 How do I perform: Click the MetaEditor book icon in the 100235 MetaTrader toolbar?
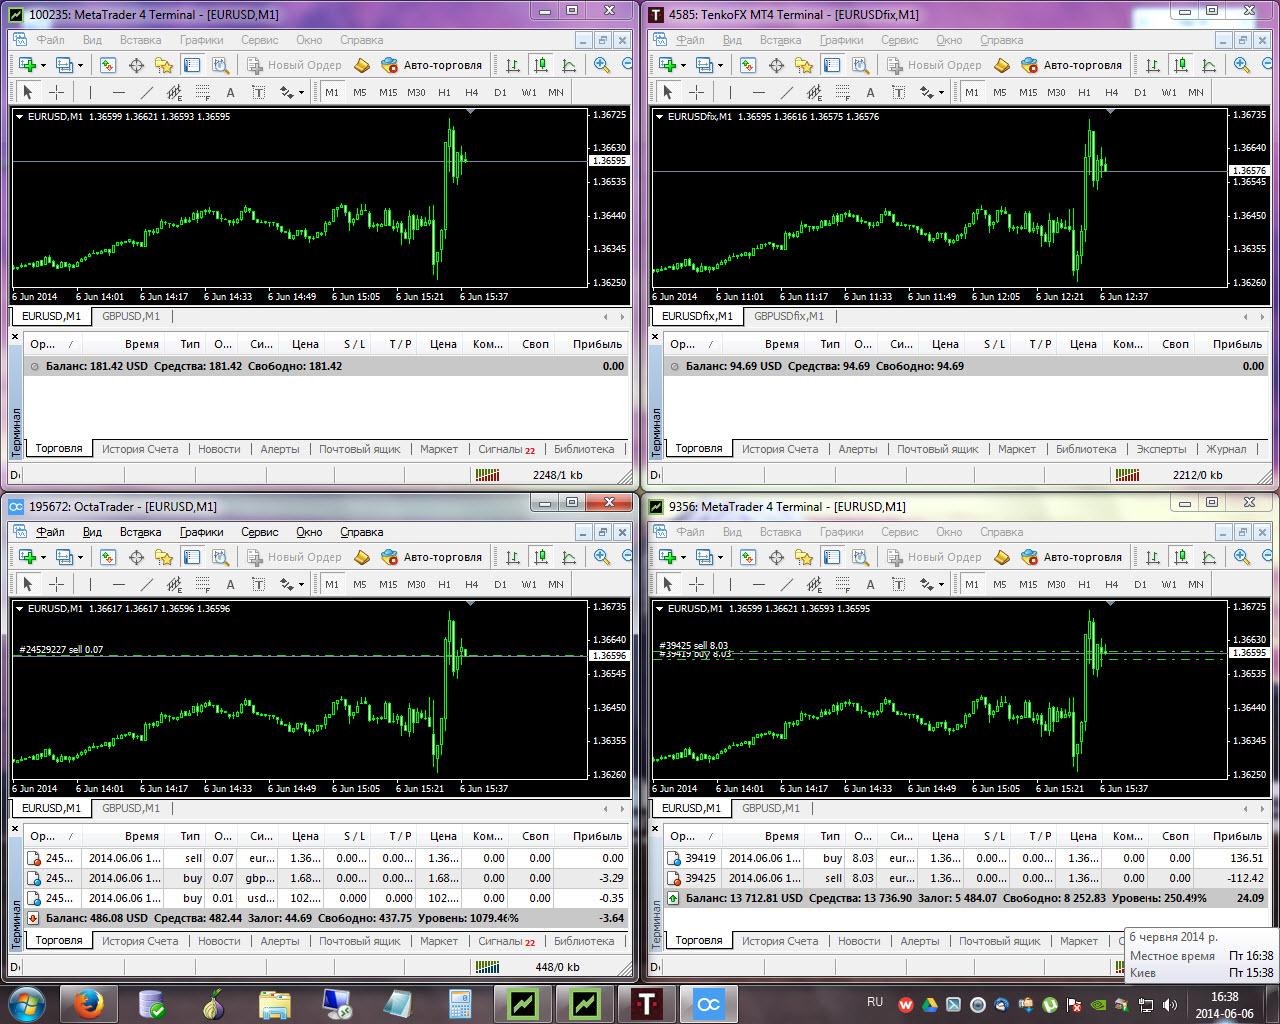(x=362, y=65)
